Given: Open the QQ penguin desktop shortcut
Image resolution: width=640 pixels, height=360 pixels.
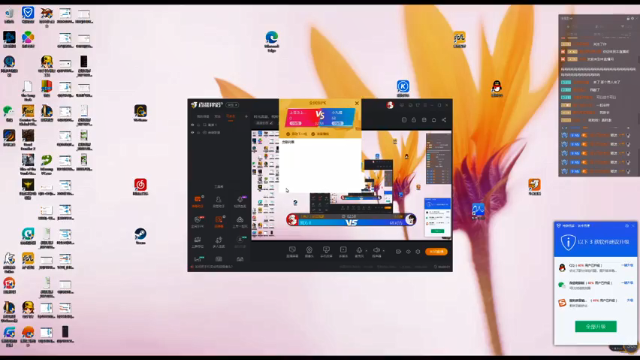Looking at the screenshot, I should pyautogui.click(x=496, y=88).
